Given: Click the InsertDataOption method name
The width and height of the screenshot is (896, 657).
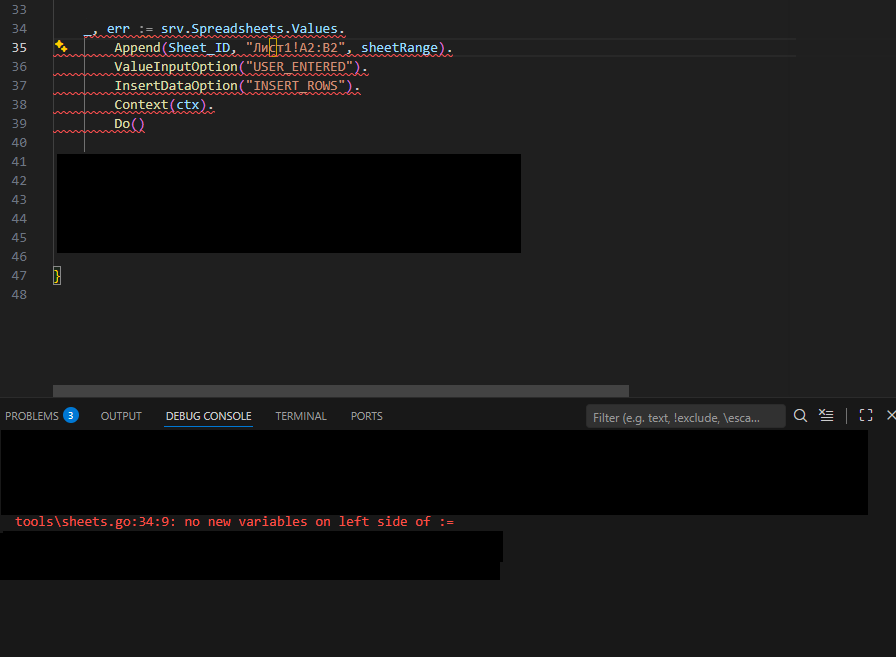Looking at the screenshot, I should pos(176,86).
